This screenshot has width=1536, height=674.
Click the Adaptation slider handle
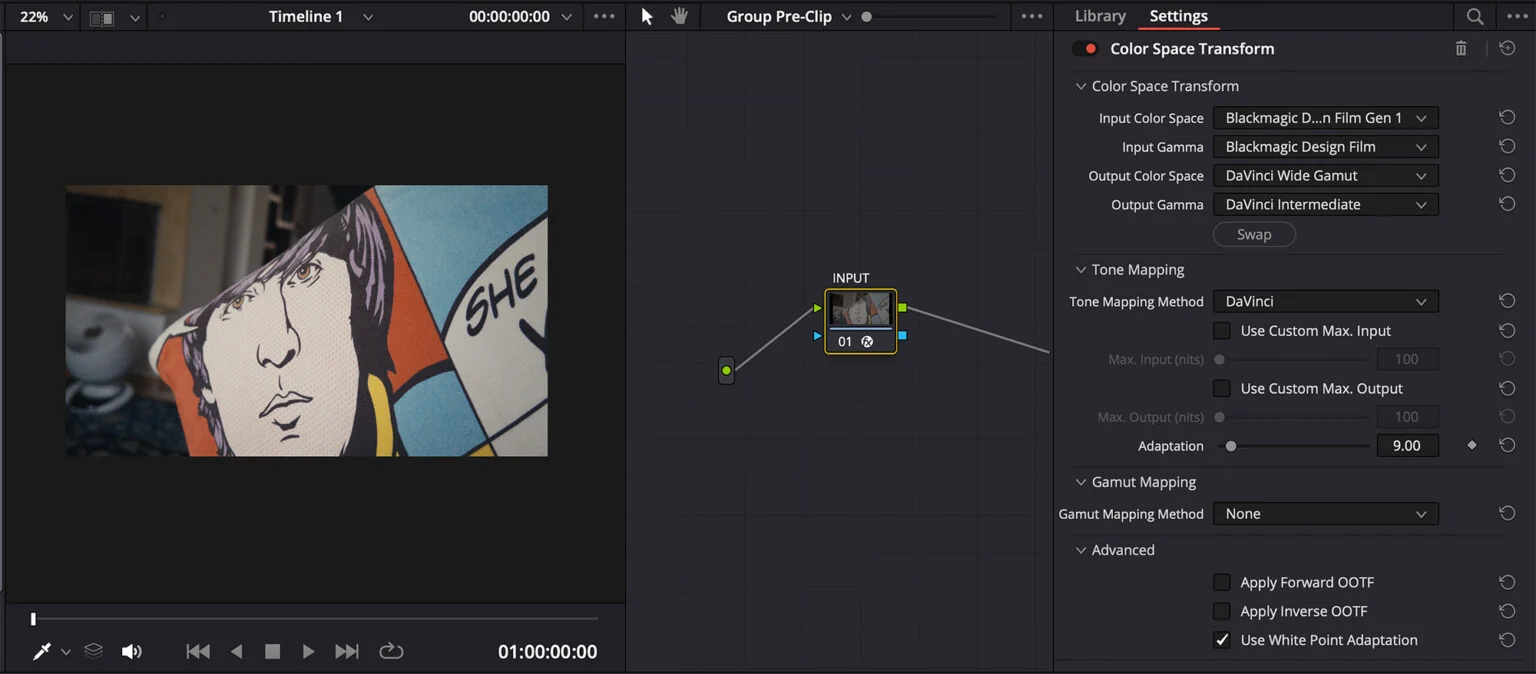(1231, 446)
